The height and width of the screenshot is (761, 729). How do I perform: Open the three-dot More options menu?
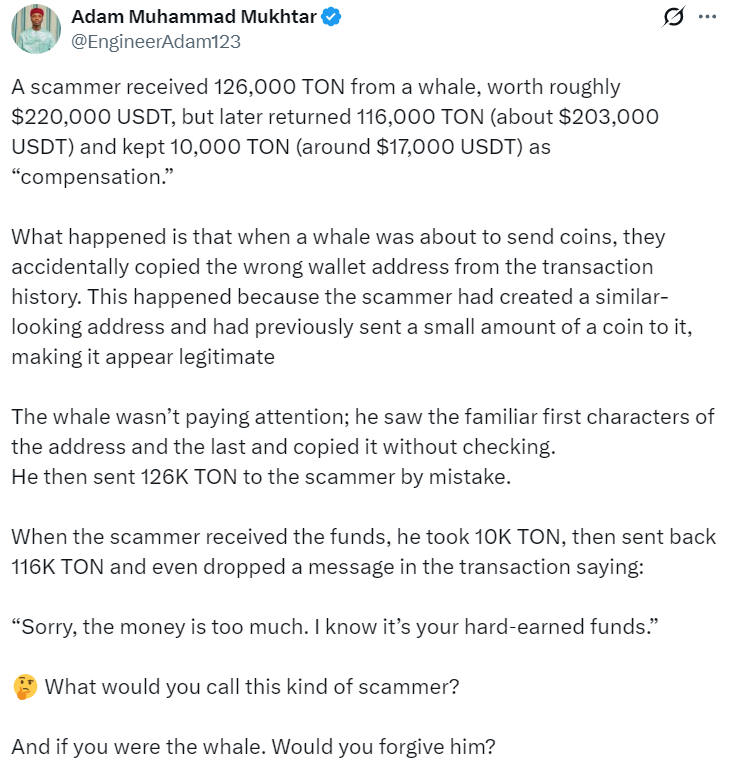707,17
